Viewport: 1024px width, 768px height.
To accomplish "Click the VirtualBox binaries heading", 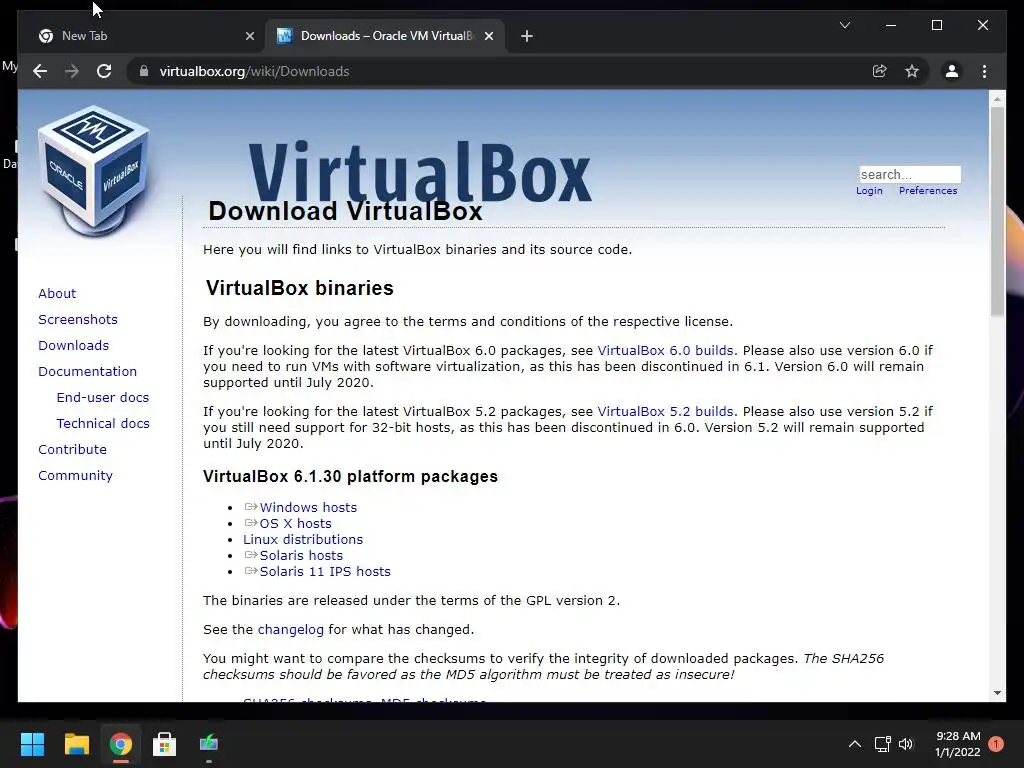I will point(300,288).
